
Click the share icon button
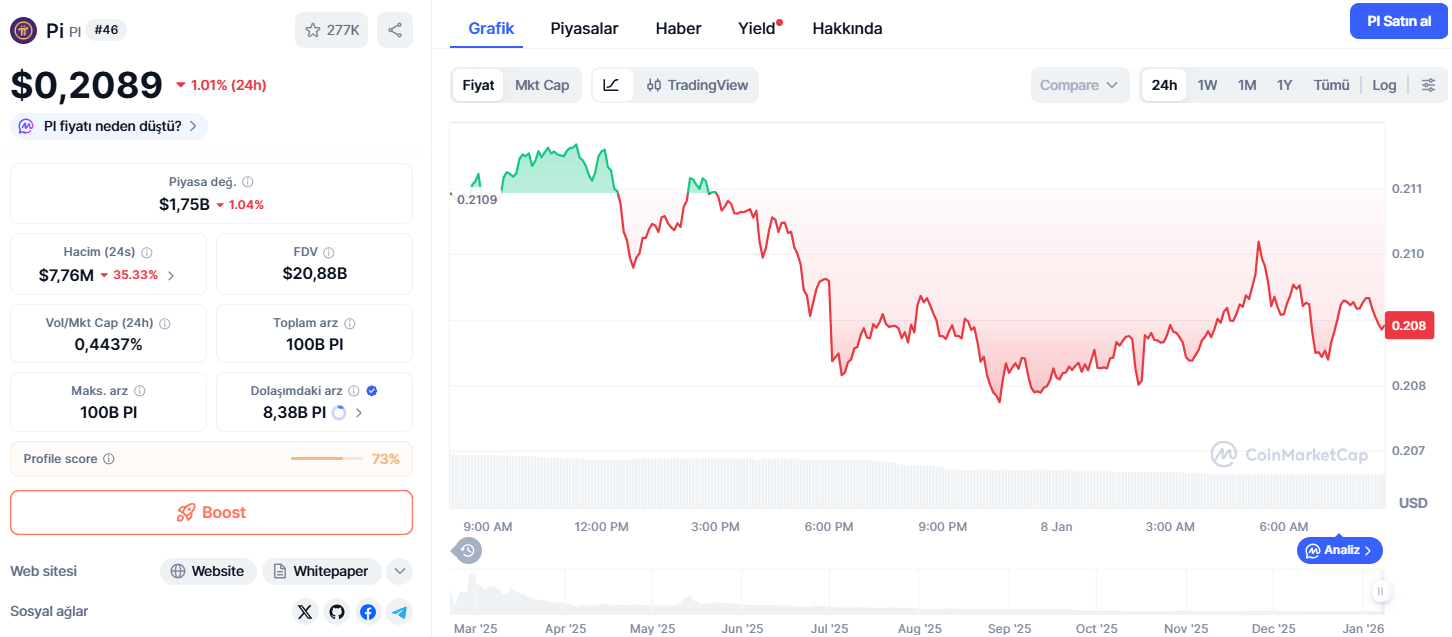pyautogui.click(x=395, y=30)
